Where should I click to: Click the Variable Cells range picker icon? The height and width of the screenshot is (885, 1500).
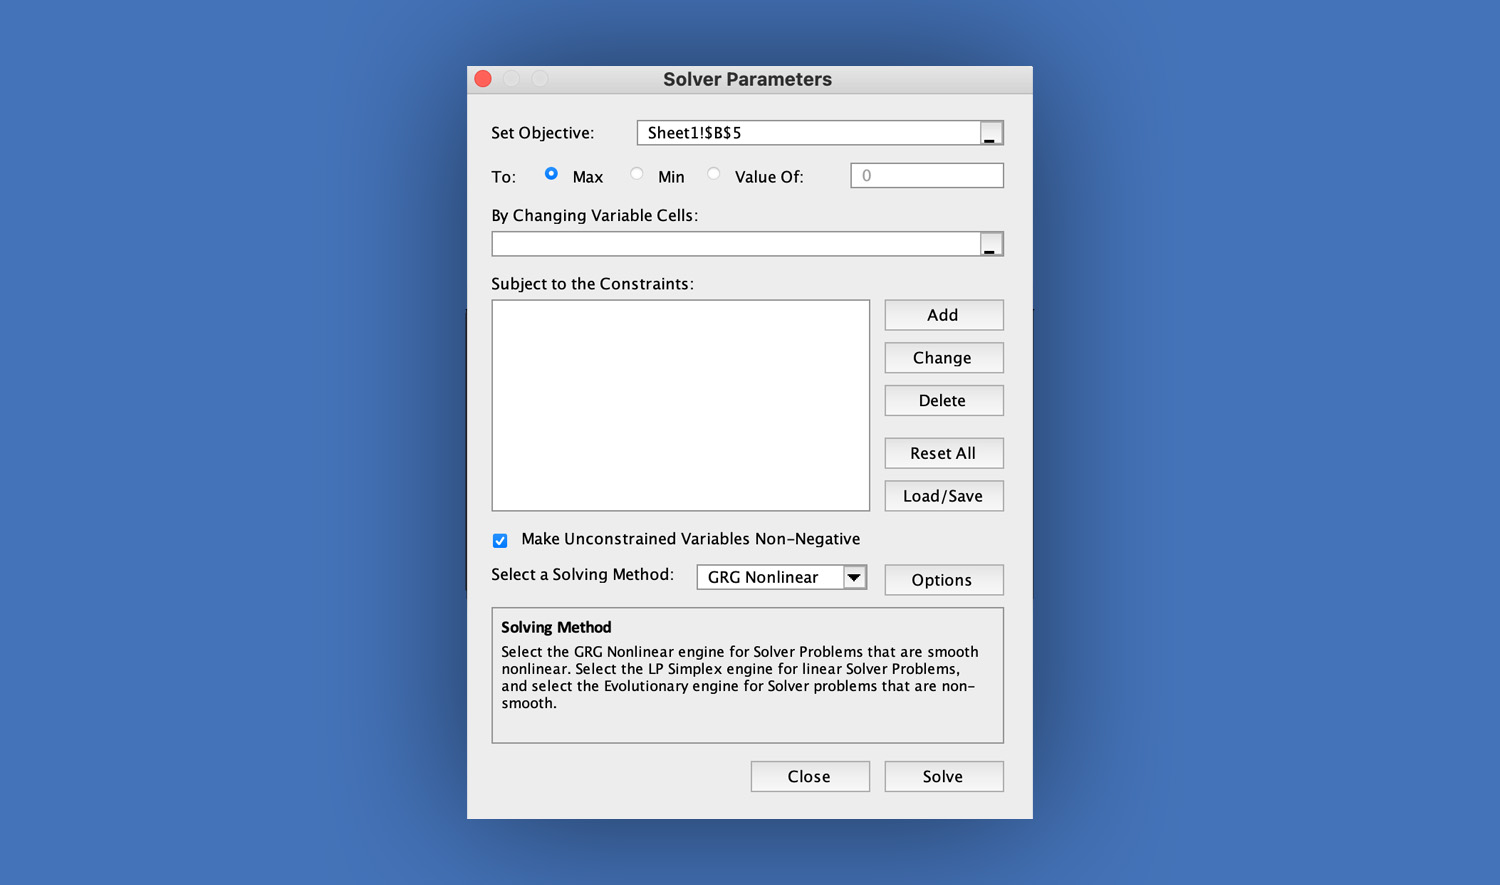tap(990, 244)
